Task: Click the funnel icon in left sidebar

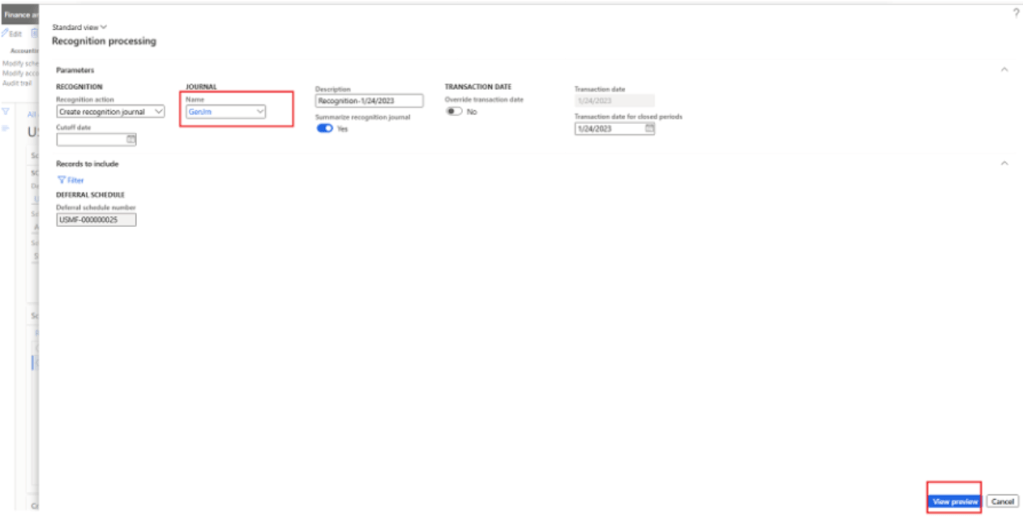Action: [5, 111]
